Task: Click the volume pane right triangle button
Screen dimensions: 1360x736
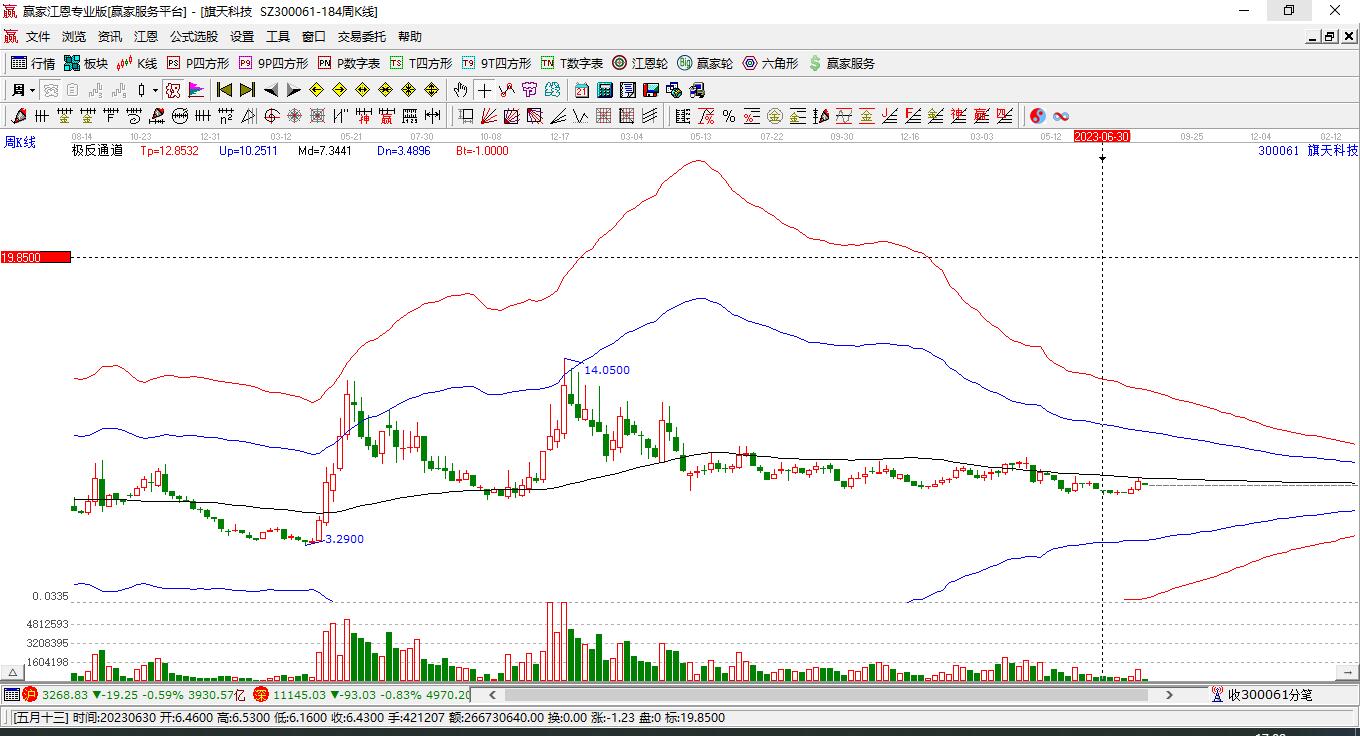Action: (1345, 672)
